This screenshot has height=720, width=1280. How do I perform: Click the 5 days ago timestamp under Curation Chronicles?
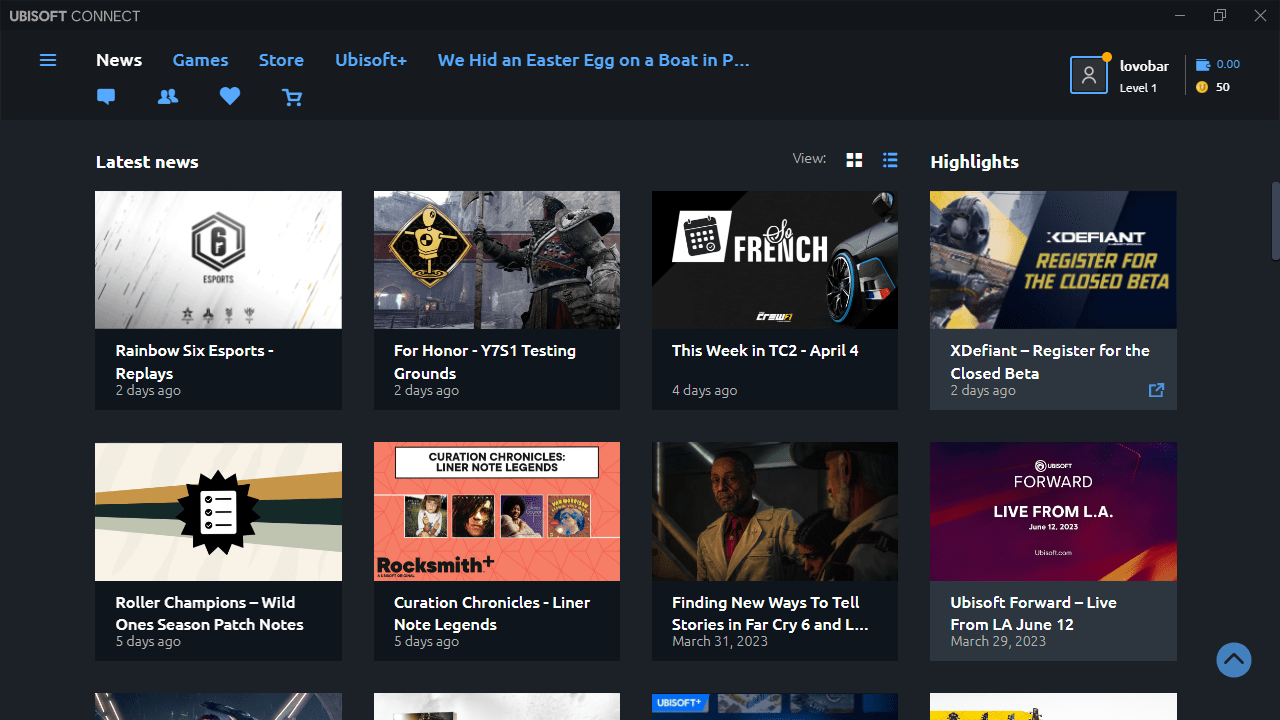(426, 641)
